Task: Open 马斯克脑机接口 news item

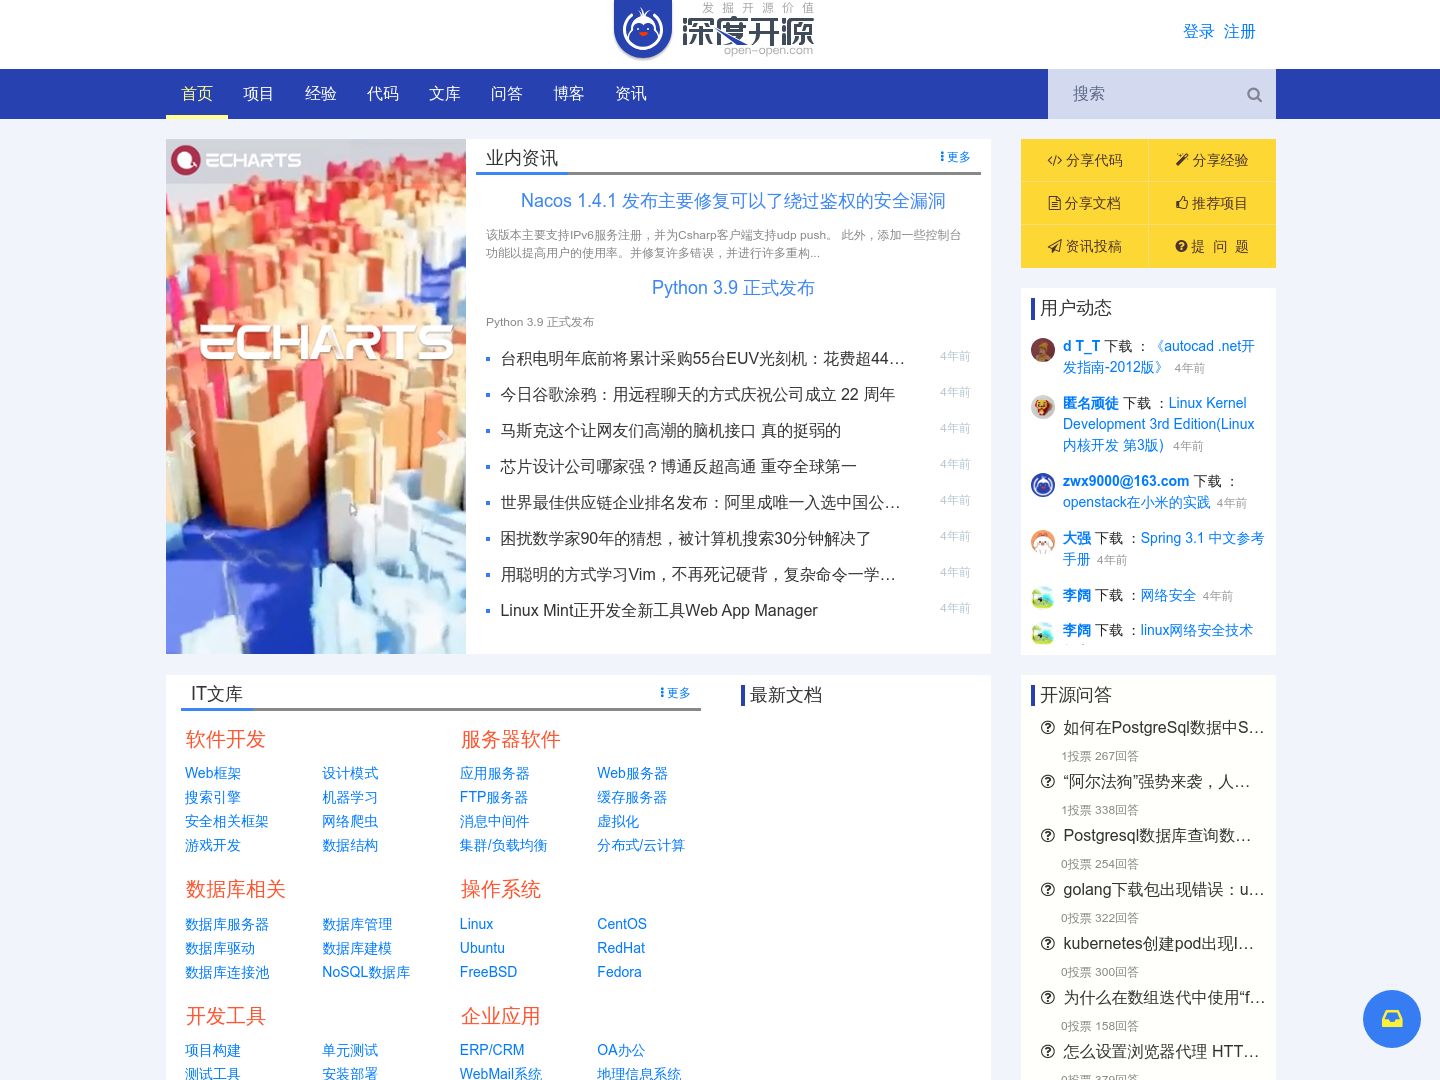Action: pos(670,431)
